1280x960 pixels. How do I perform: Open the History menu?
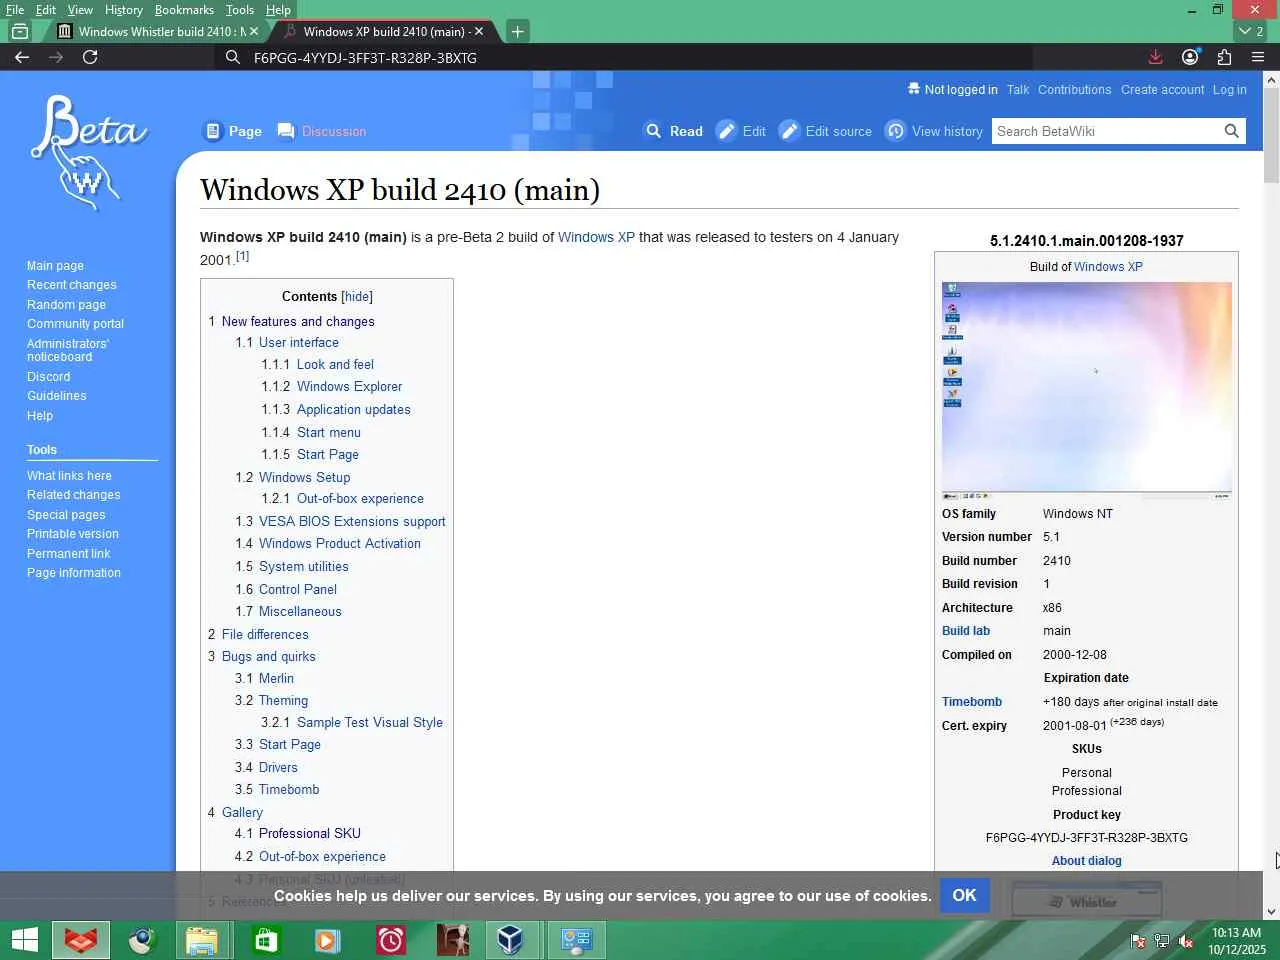coord(124,10)
